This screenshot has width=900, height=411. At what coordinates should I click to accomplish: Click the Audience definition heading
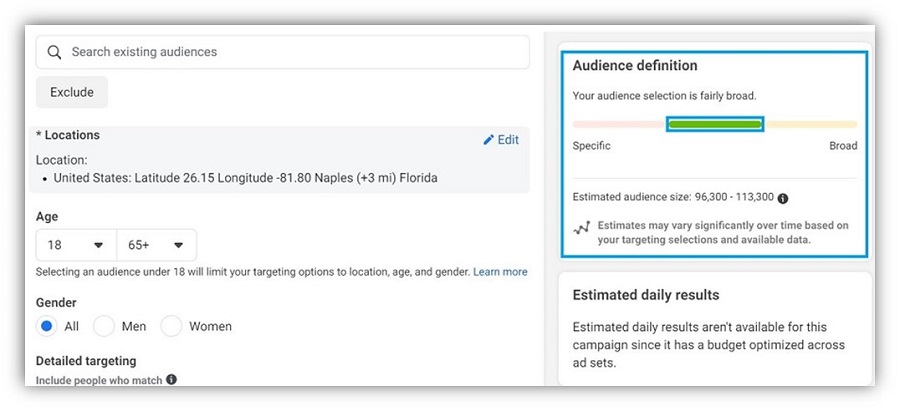click(635, 65)
